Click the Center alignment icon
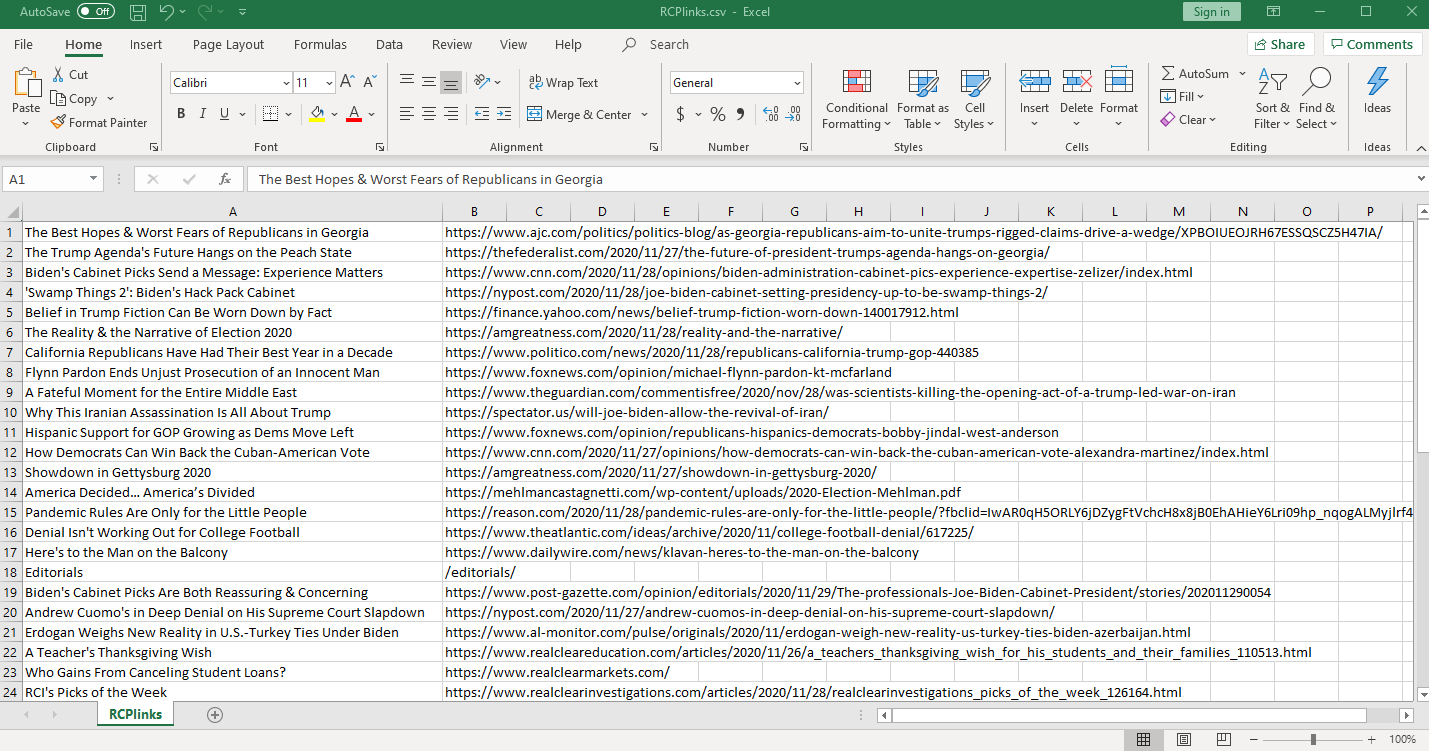Viewport: 1429px width, 751px height. (429, 114)
